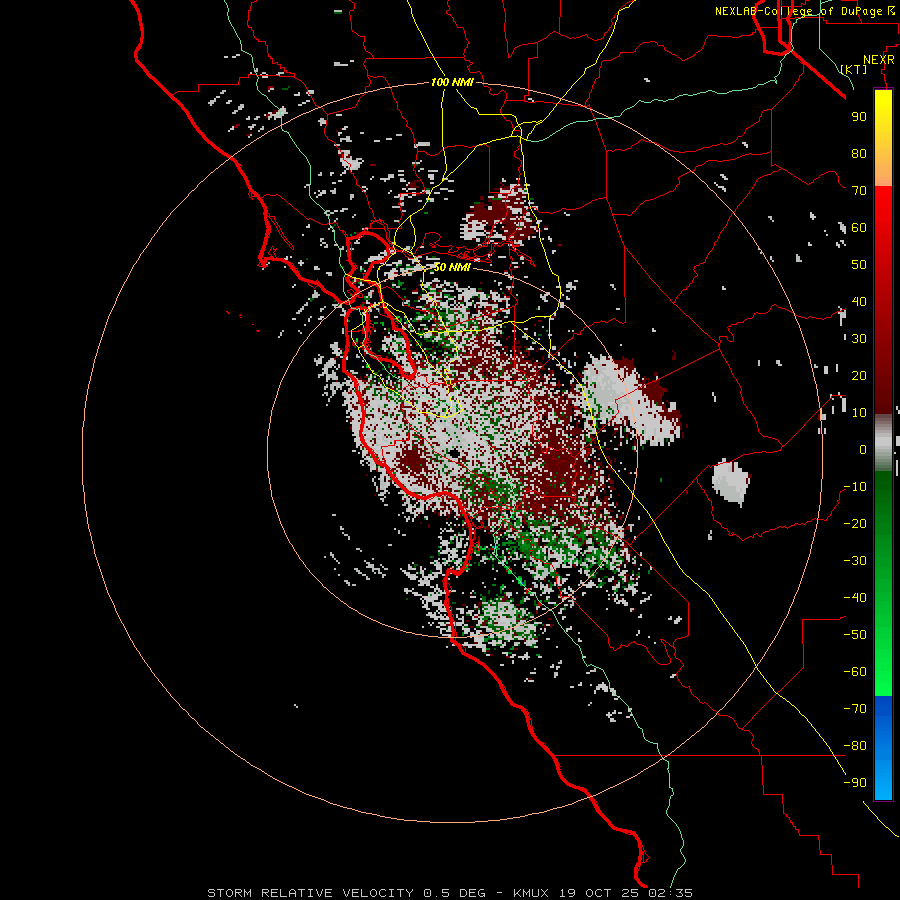Click the 100 NMI range ring label
900x900 pixels.
point(452,82)
